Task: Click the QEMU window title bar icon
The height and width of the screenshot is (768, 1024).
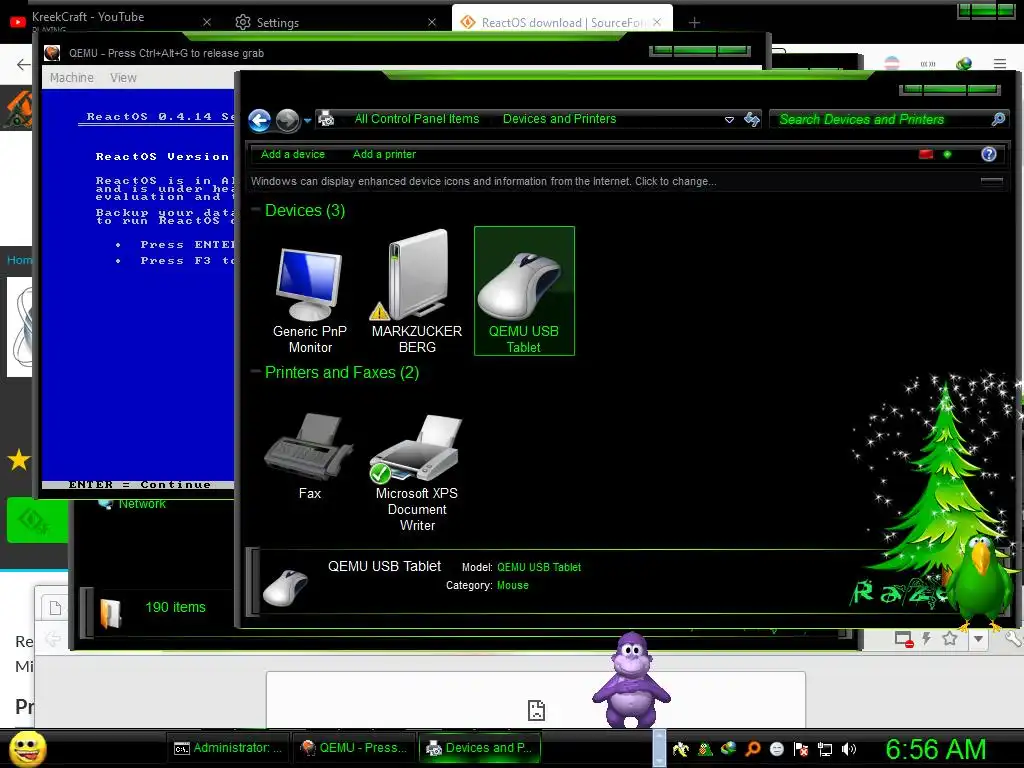Action: [52, 54]
